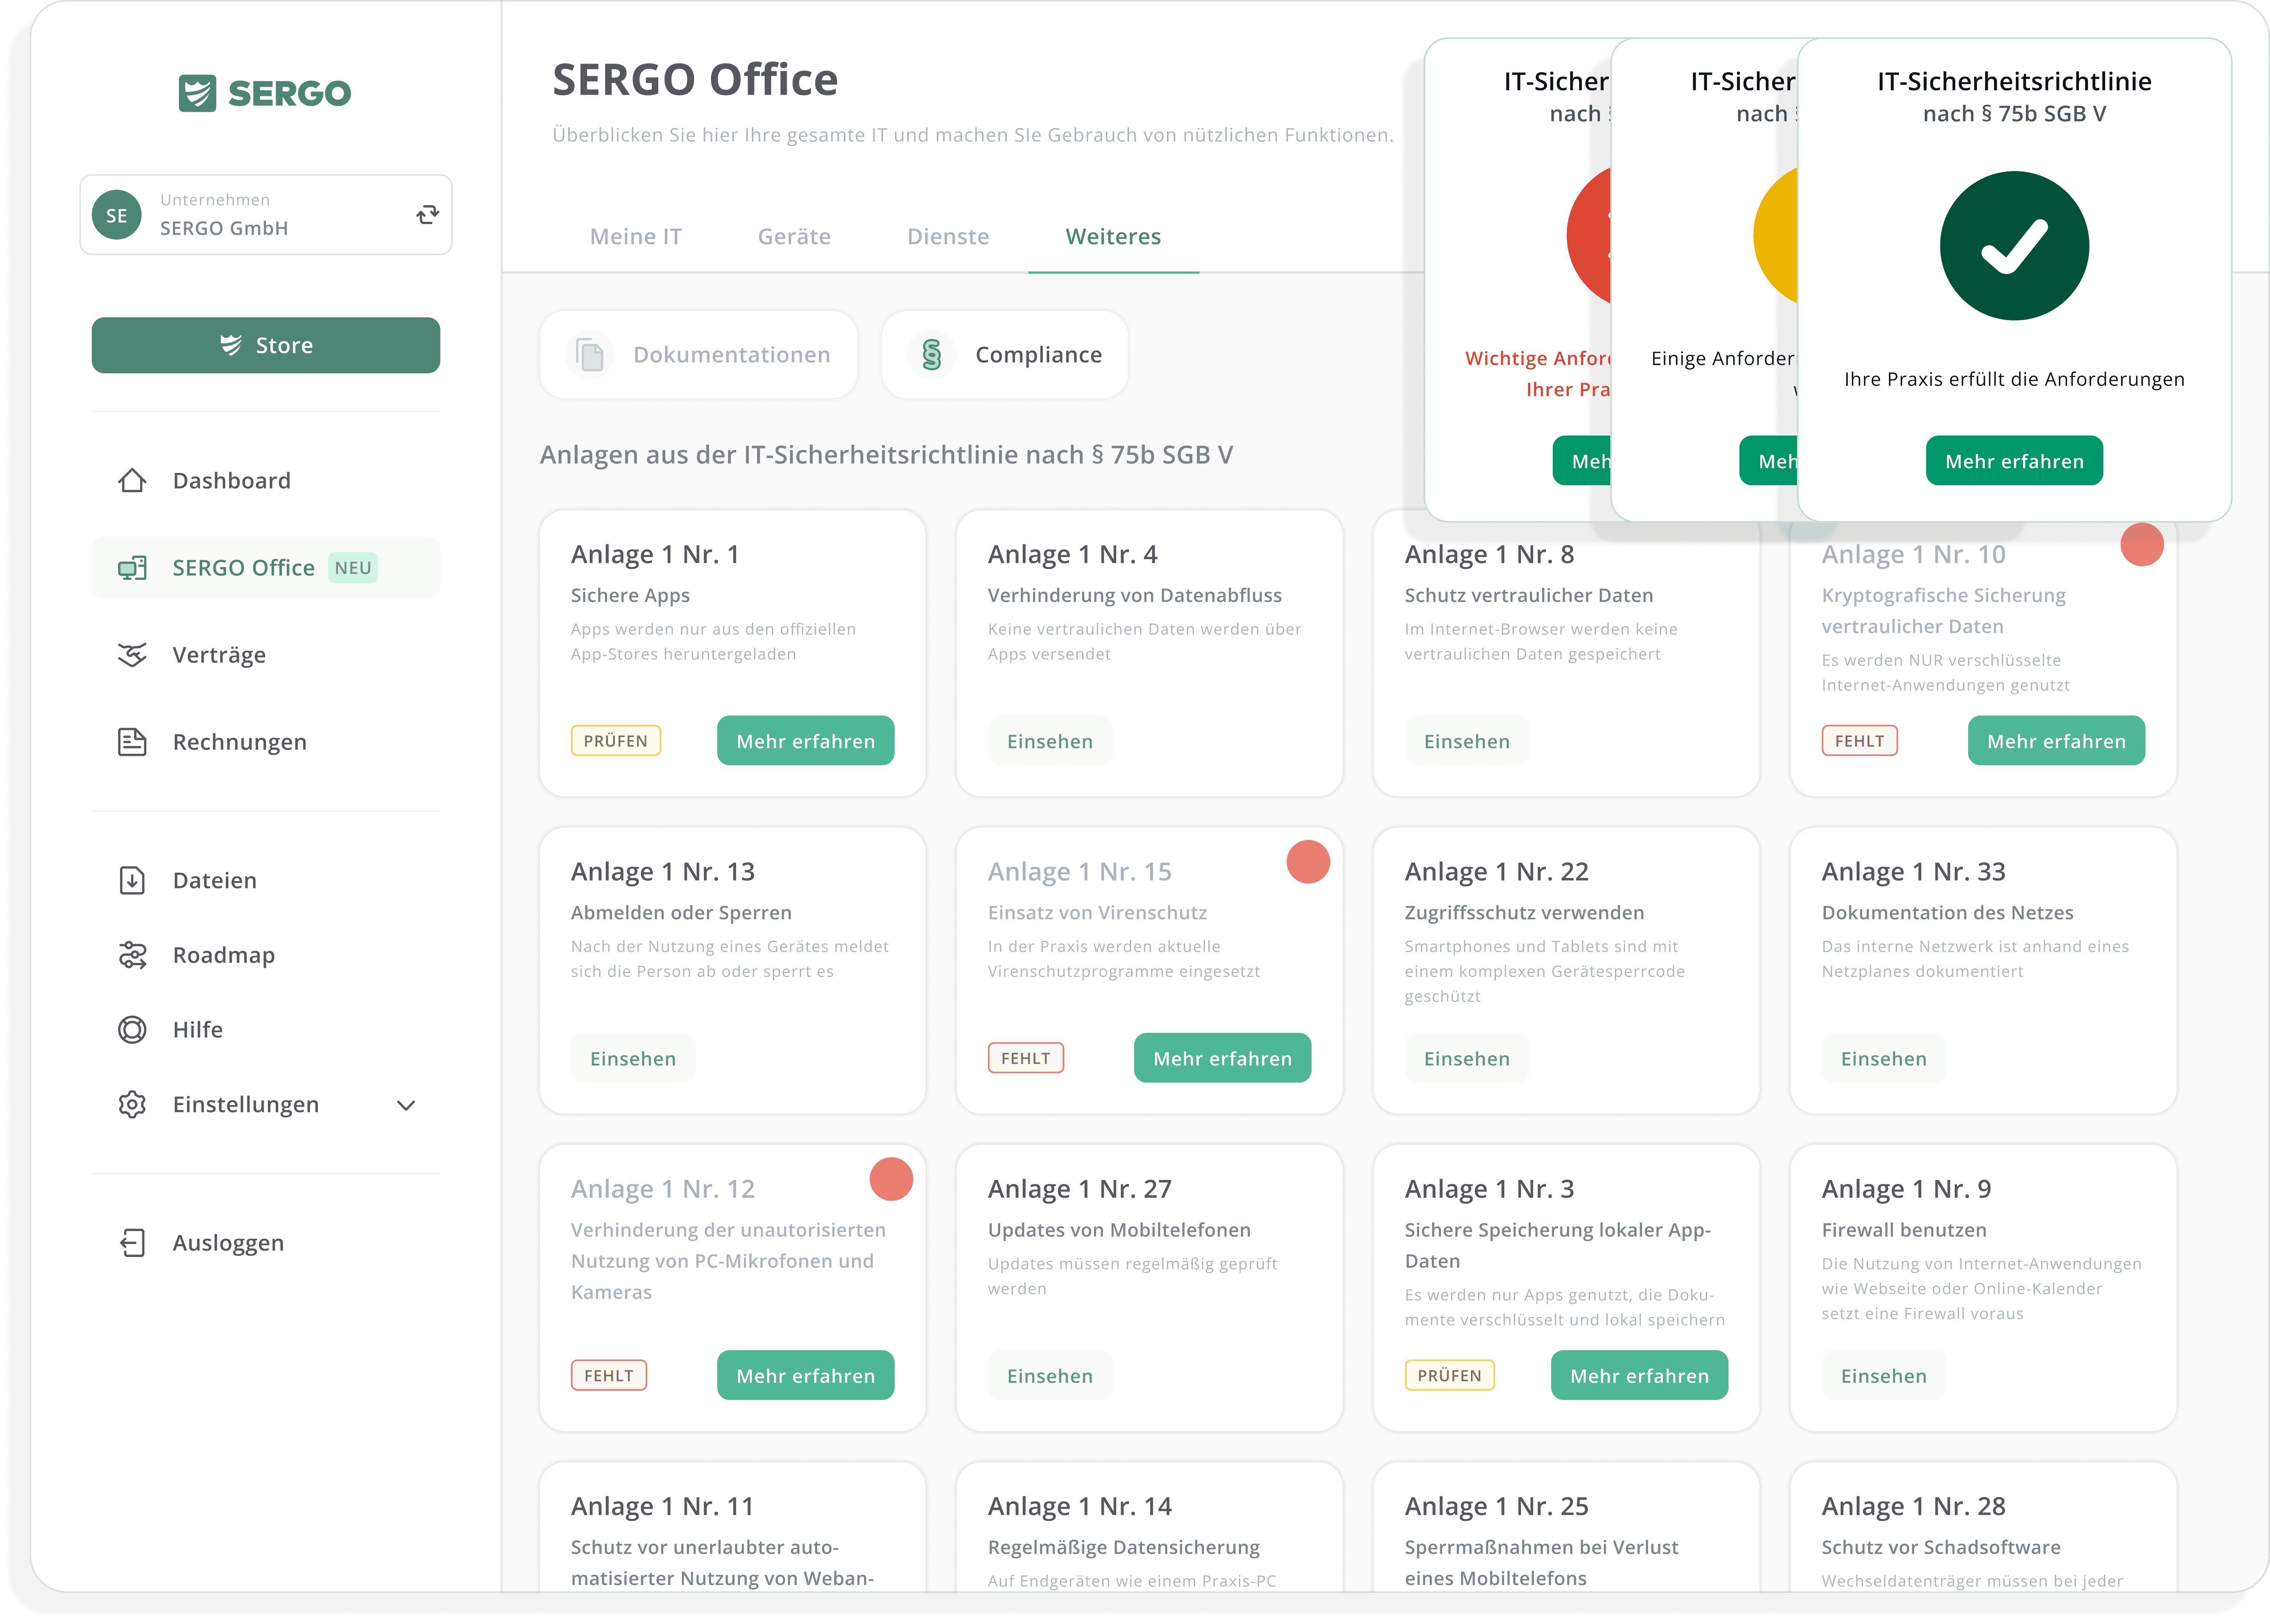Click 'Firewall benutzen' subtitle text
Image resolution: width=2270 pixels, height=1624 pixels.
pos(1904,1230)
